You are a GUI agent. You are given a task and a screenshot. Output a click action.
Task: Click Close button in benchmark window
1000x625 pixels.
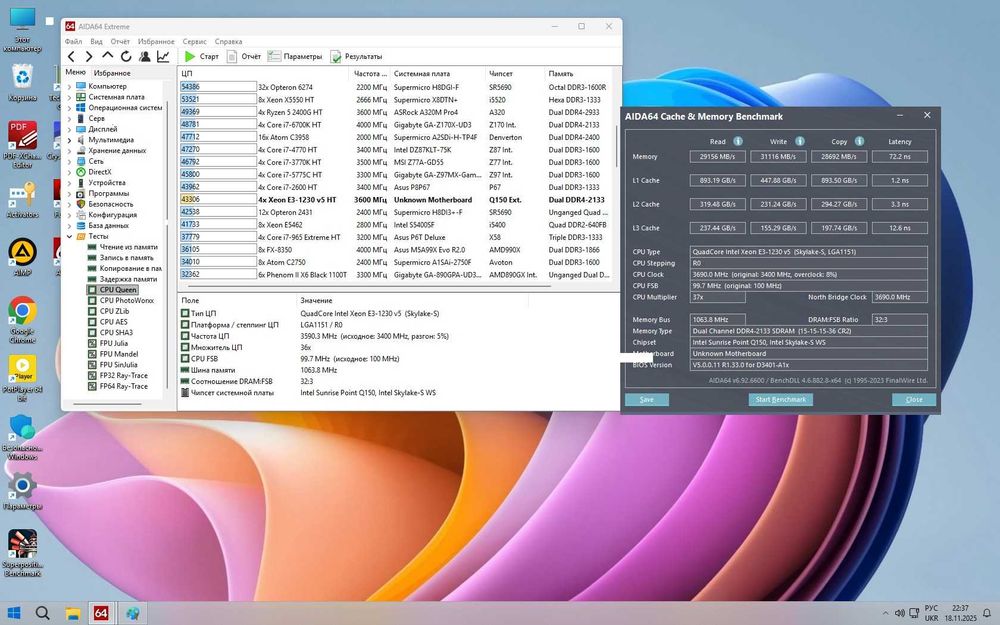(x=914, y=399)
